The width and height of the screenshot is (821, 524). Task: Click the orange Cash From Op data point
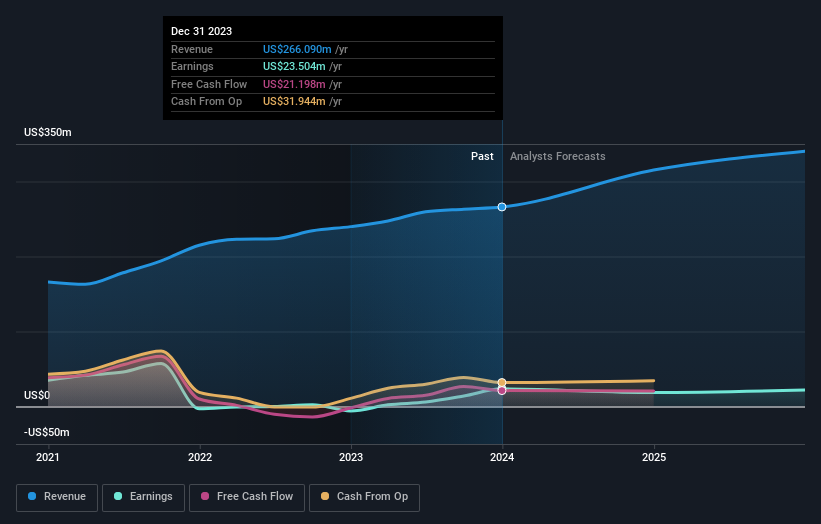point(502,383)
